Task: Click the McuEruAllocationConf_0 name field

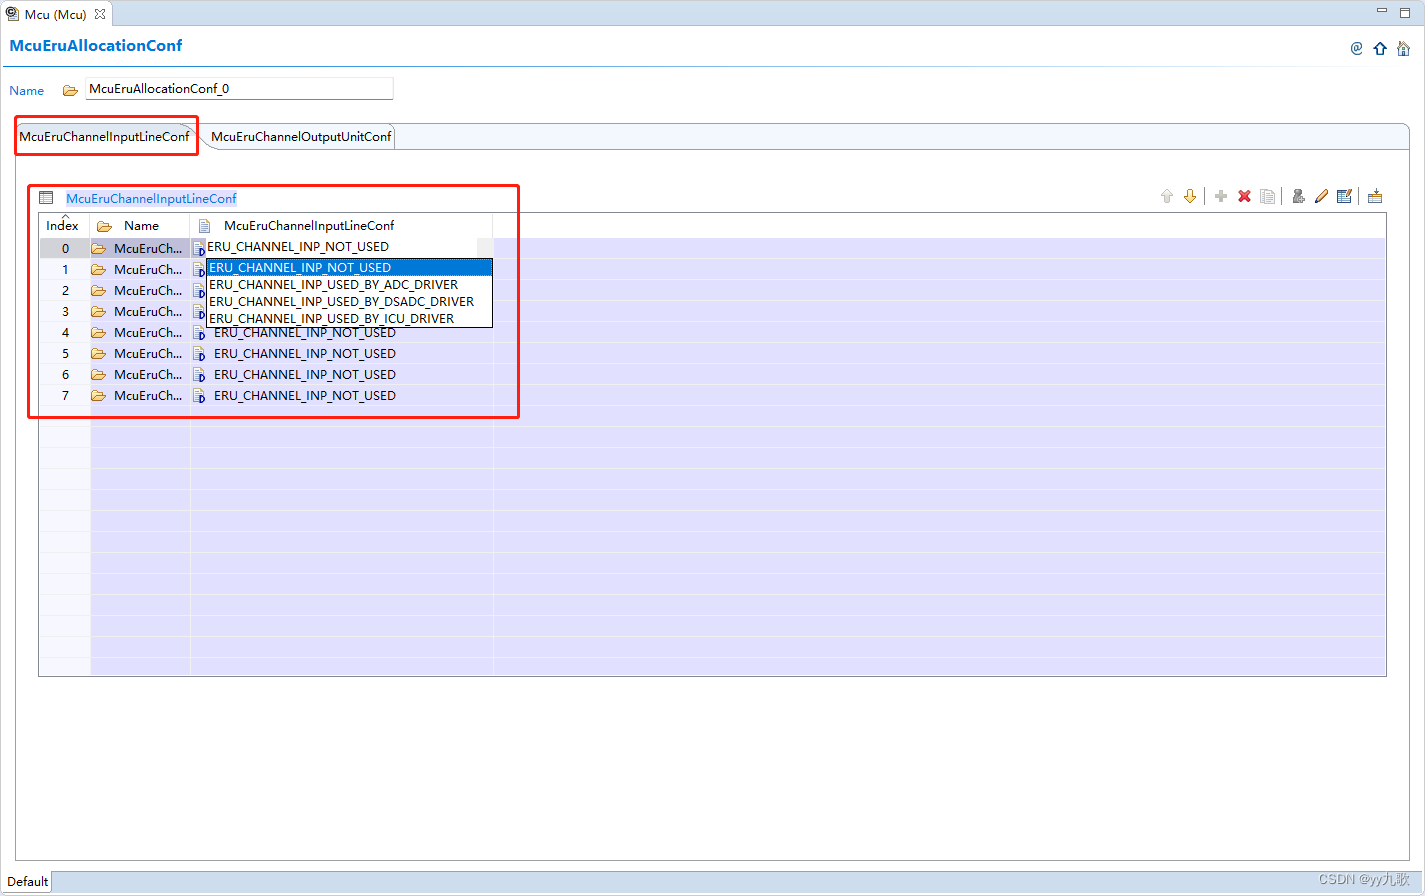Action: (239, 89)
